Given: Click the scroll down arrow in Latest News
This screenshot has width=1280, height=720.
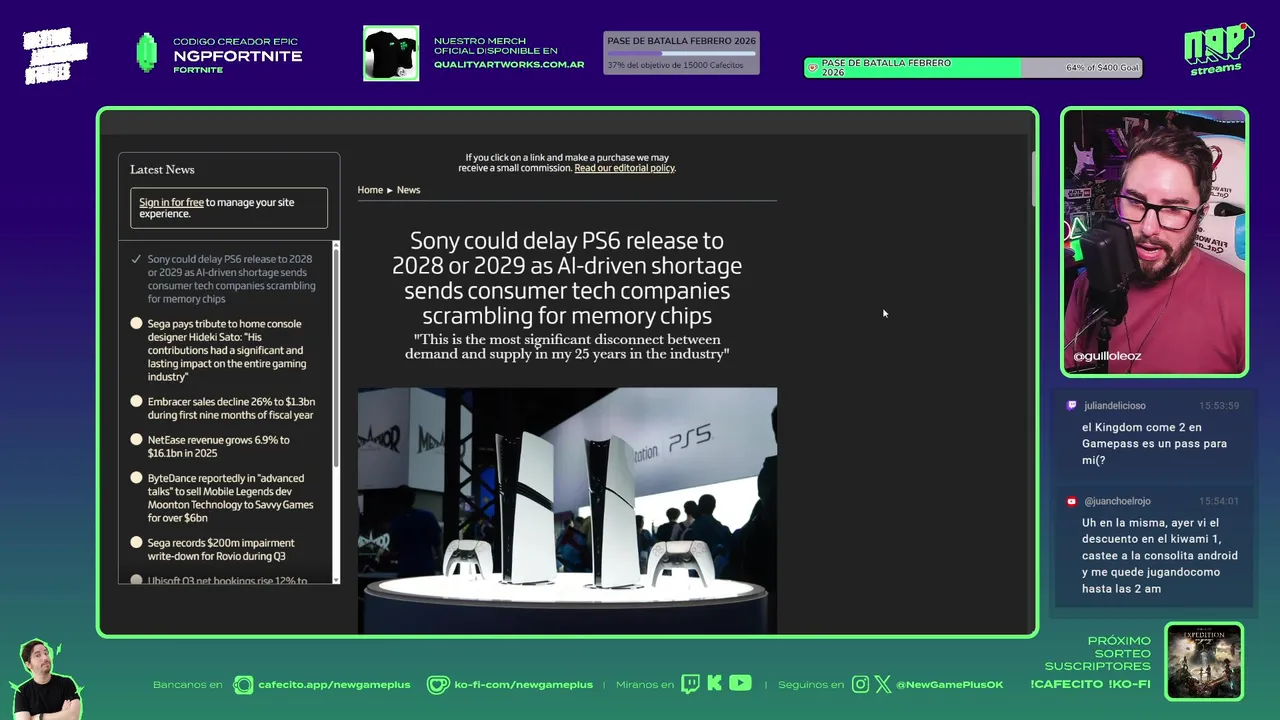Looking at the screenshot, I should 336,579.
